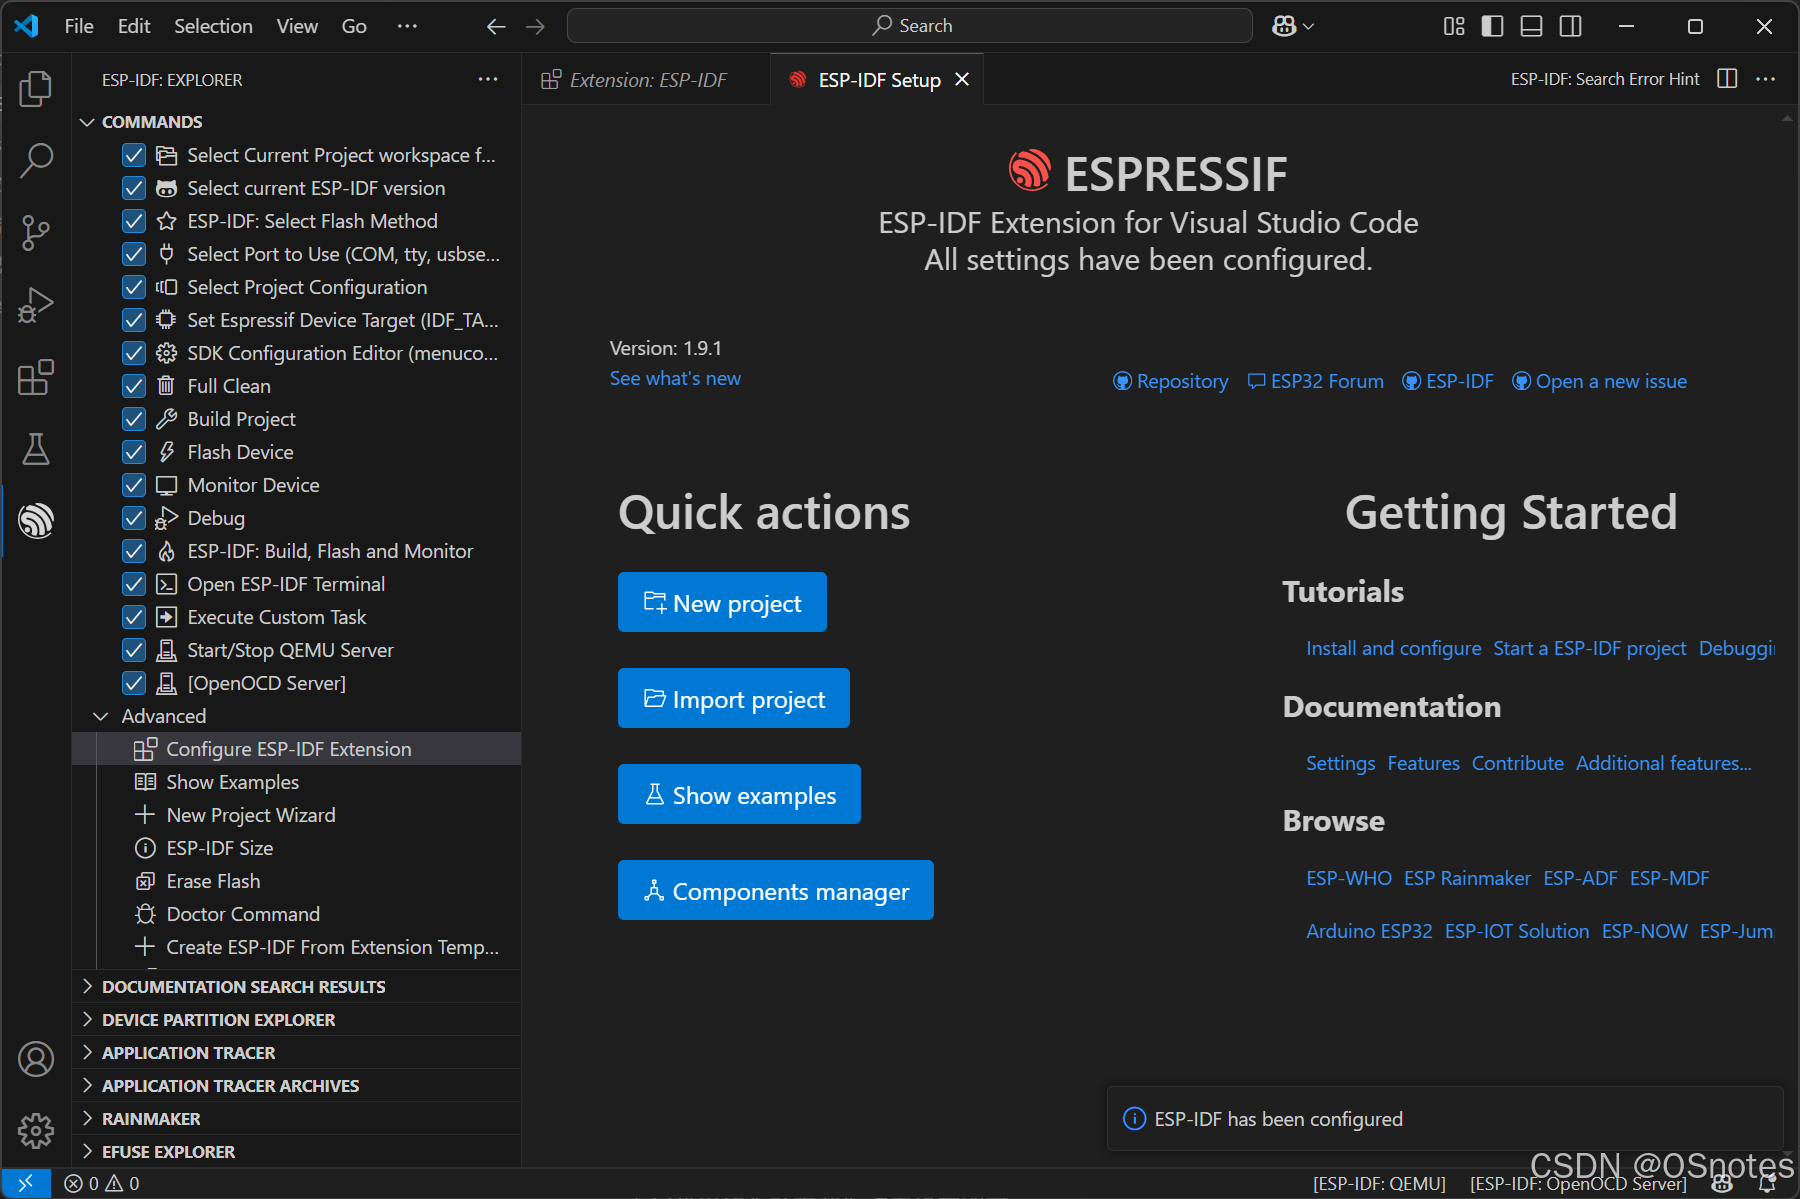
Task: Close the ESP-IDF Setup tab
Action: tap(962, 79)
